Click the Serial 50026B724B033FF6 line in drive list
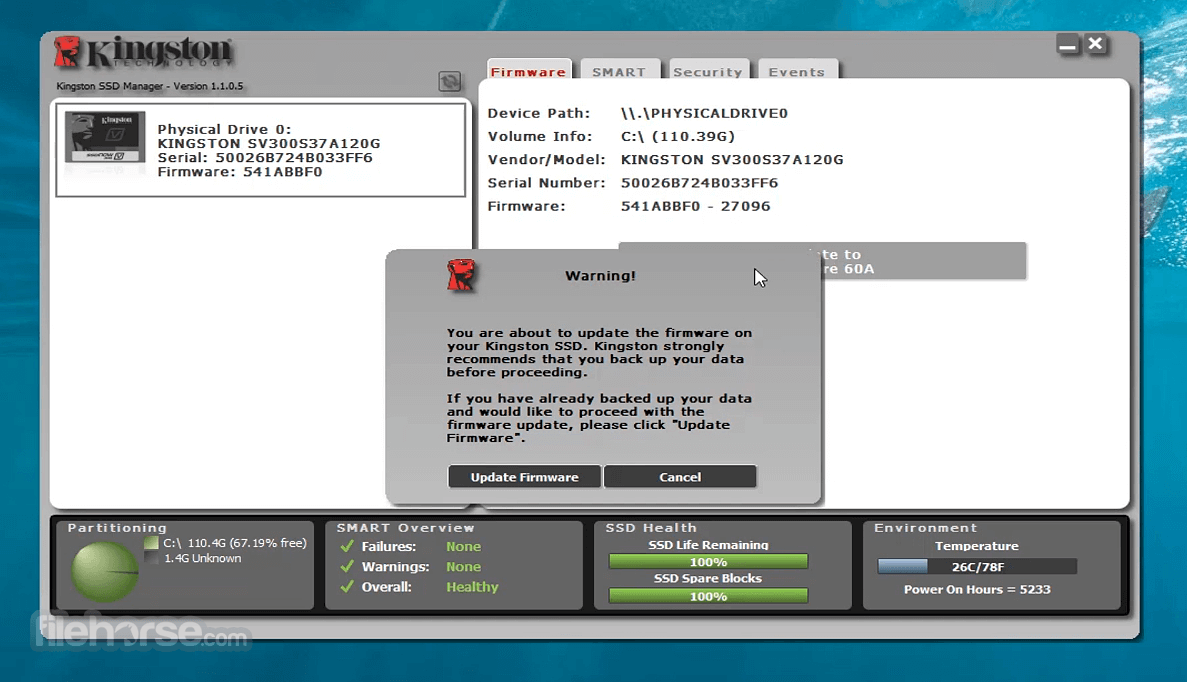Screen dimensions: 1187x682 click(265, 157)
